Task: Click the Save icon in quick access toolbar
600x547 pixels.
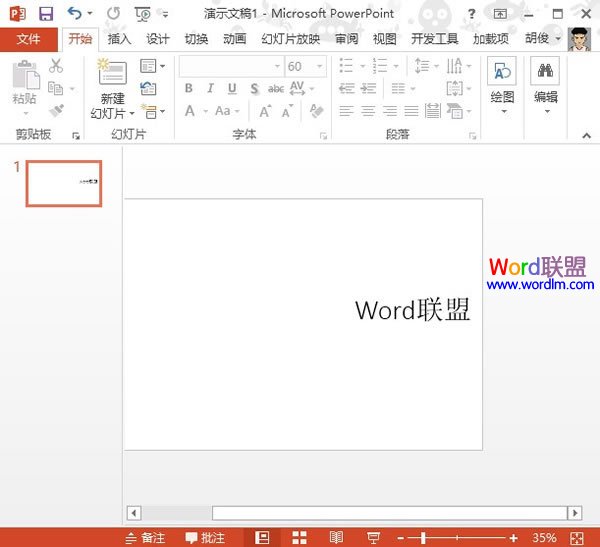Action: click(x=46, y=14)
